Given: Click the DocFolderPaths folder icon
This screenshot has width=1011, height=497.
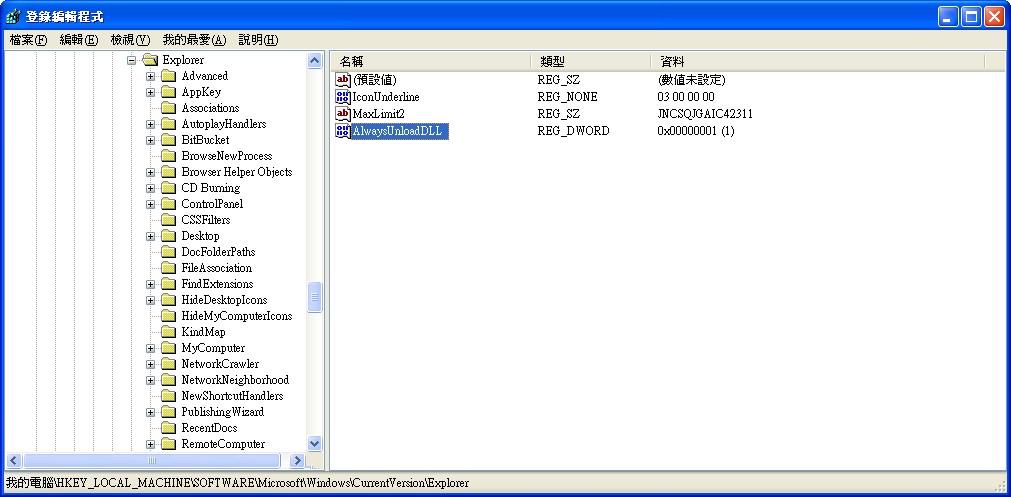Looking at the screenshot, I should coord(168,252).
